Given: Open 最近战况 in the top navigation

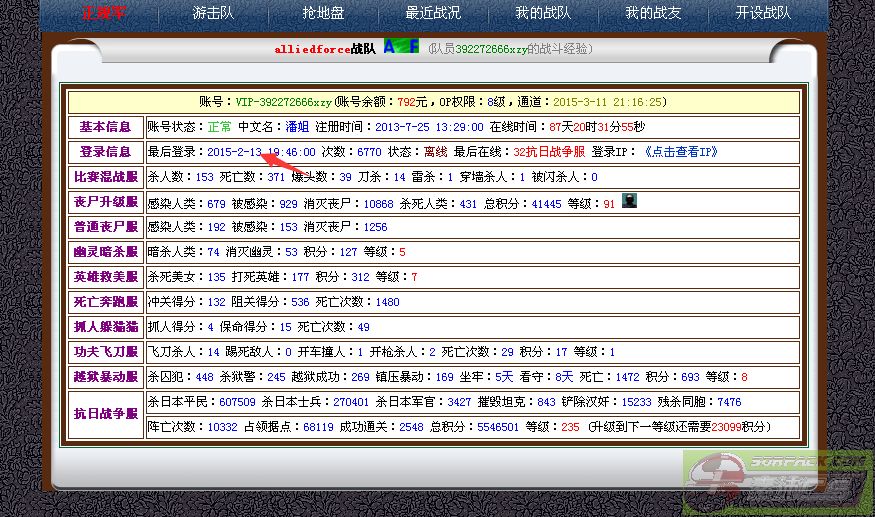Looking at the screenshot, I should [433, 13].
